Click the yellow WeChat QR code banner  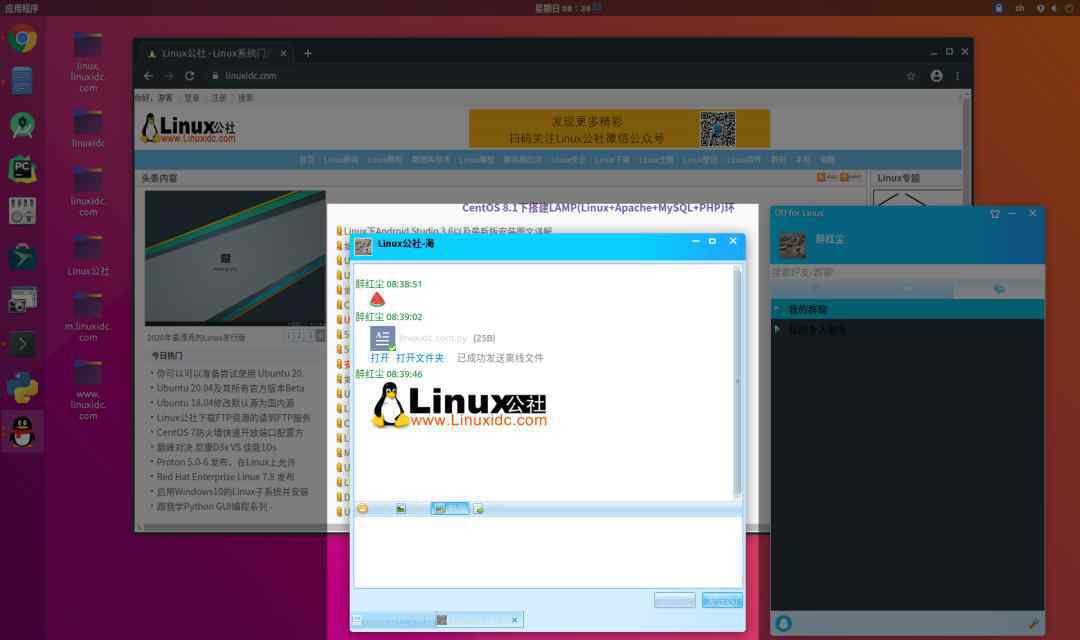[x=619, y=128]
